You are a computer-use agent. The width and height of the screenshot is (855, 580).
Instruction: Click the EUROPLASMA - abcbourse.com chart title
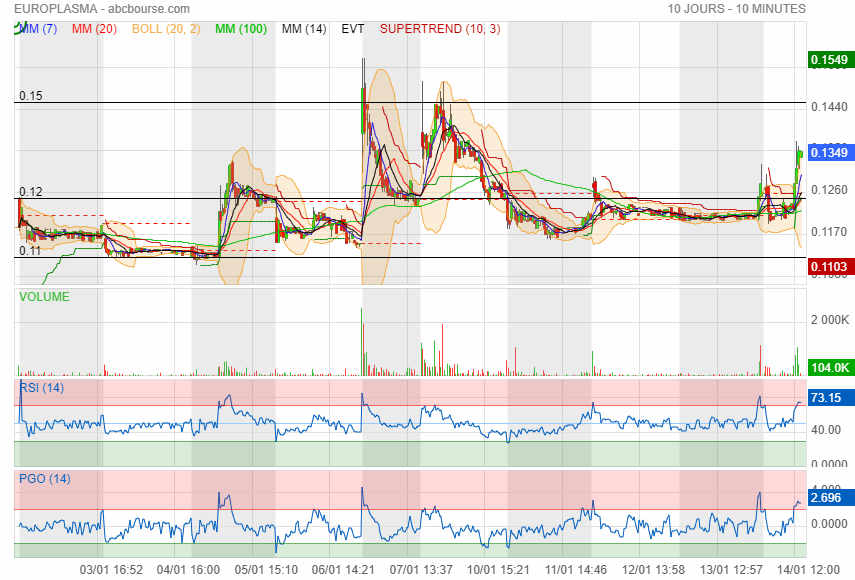coord(96,9)
